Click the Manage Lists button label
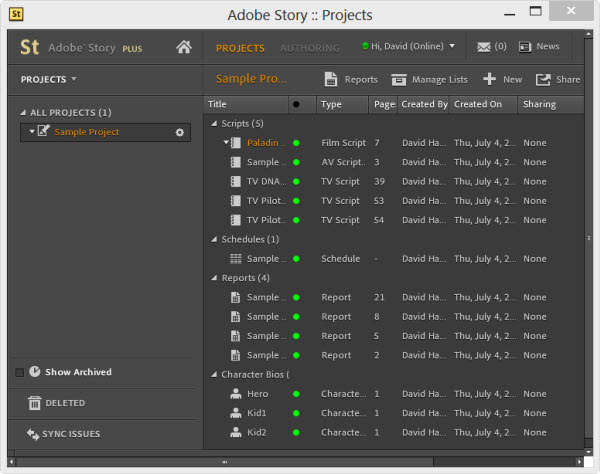The height and width of the screenshot is (474, 600). 440,80
